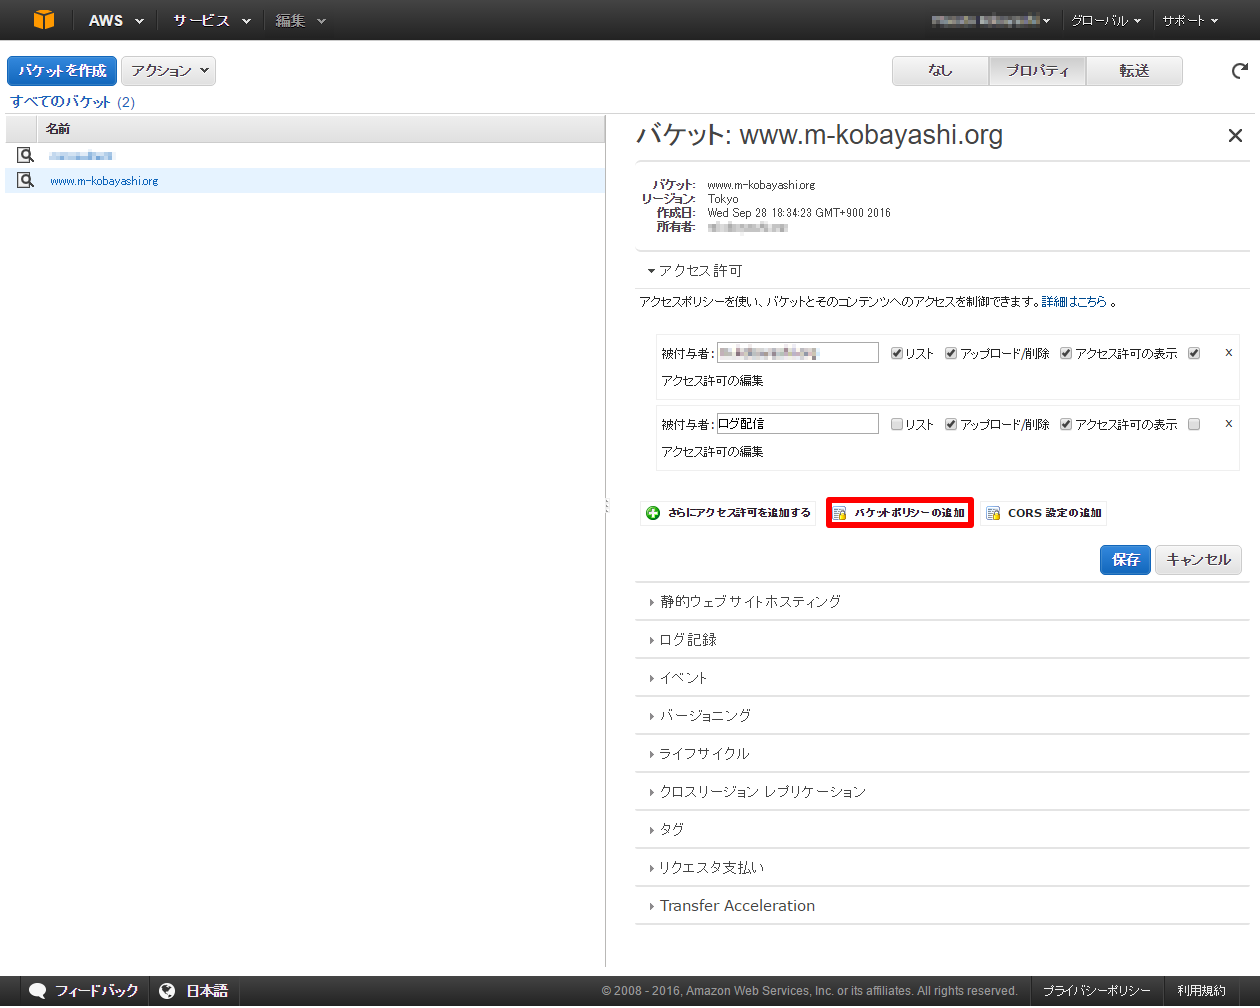Expand the タグ section
The width and height of the screenshot is (1260, 1008).
(x=666, y=830)
